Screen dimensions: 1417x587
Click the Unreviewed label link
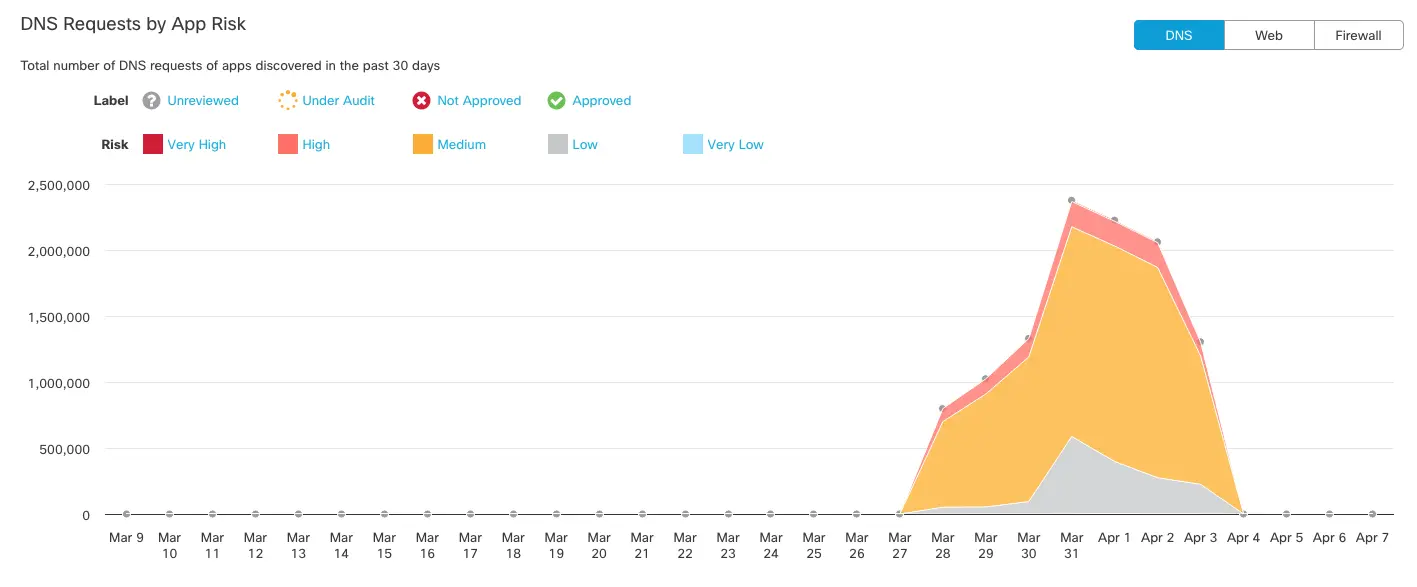203,100
